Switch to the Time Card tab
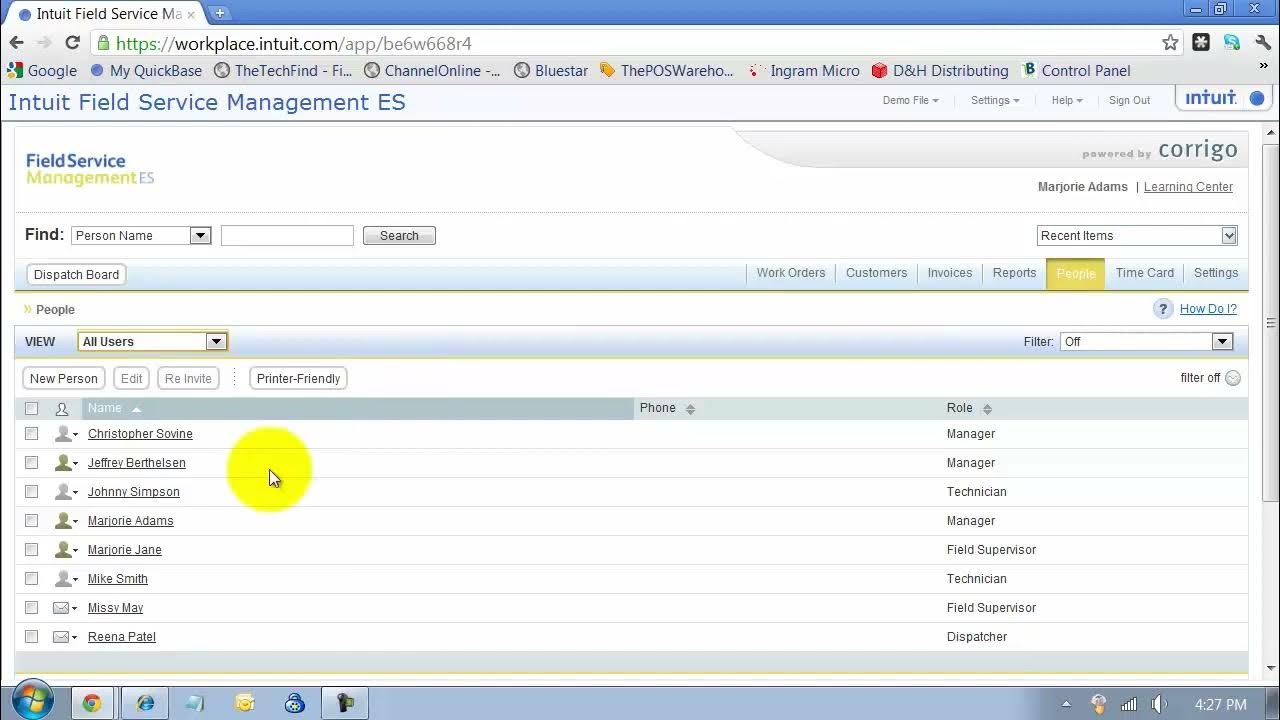Image resolution: width=1280 pixels, height=720 pixels. pos(1144,273)
